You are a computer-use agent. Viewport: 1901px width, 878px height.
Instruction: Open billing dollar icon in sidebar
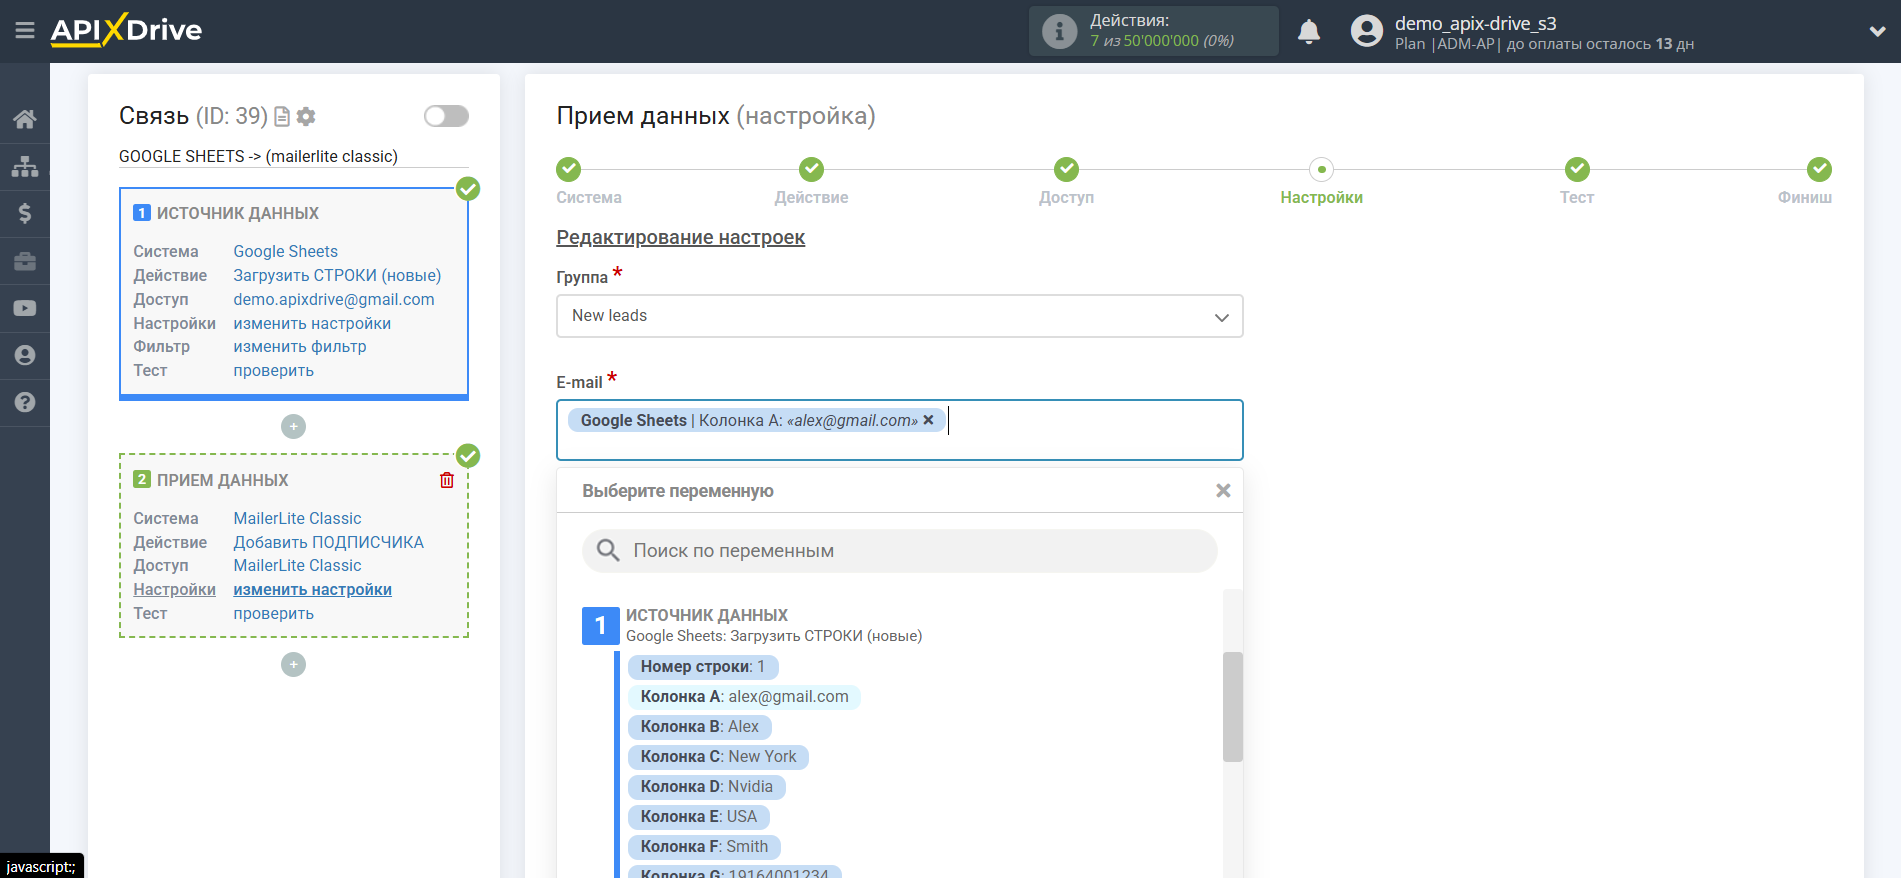pyautogui.click(x=25, y=213)
